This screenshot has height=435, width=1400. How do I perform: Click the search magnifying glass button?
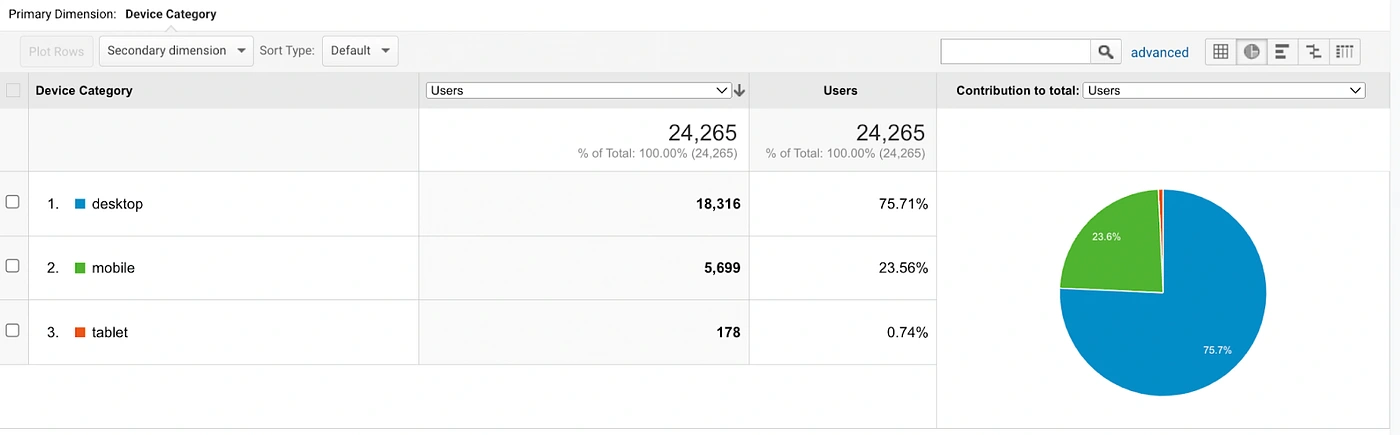pyautogui.click(x=1105, y=52)
